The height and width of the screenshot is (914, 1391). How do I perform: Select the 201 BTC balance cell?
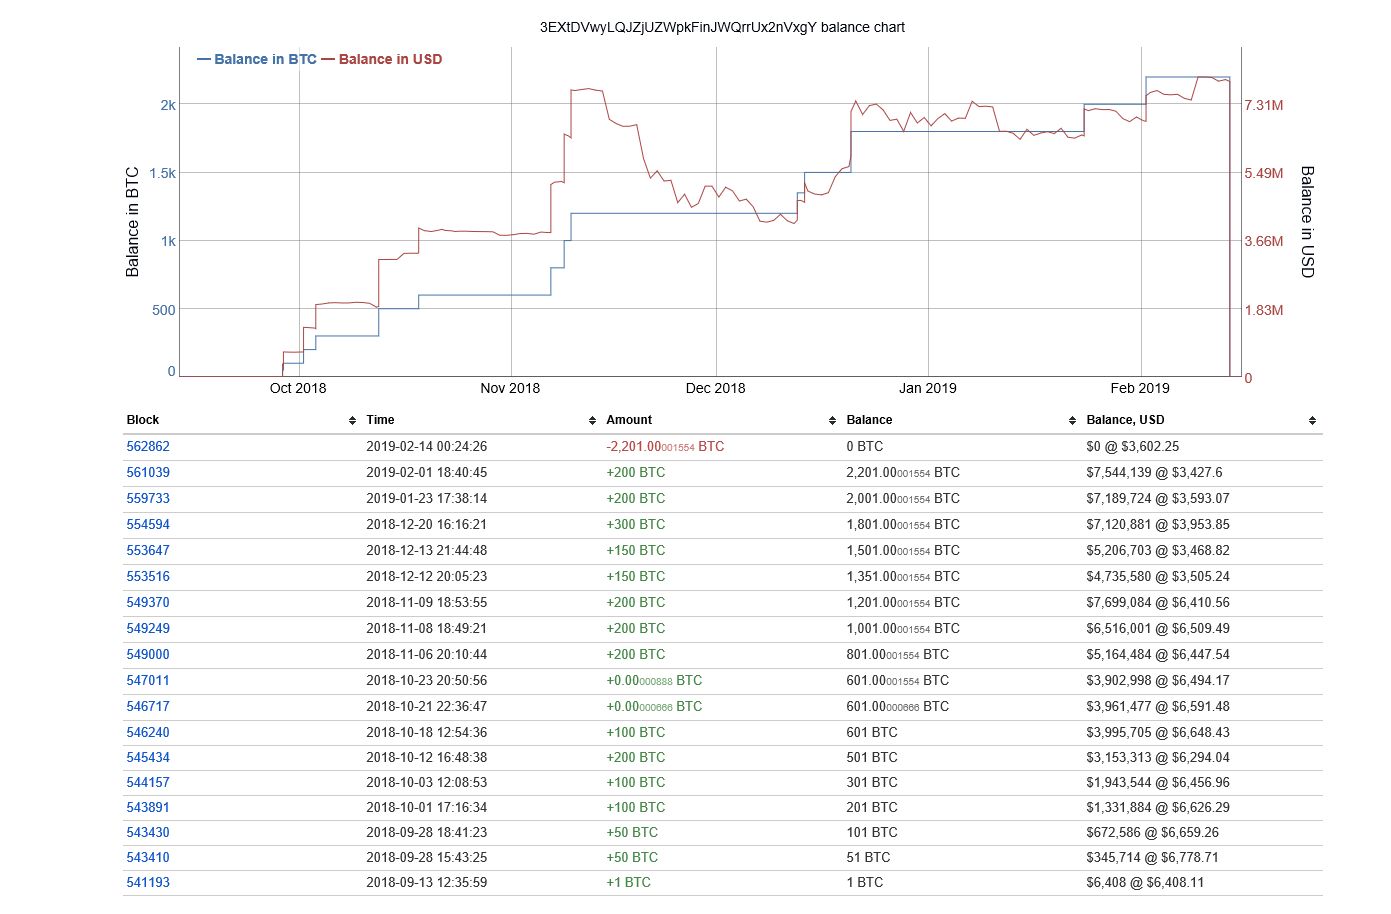point(872,807)
